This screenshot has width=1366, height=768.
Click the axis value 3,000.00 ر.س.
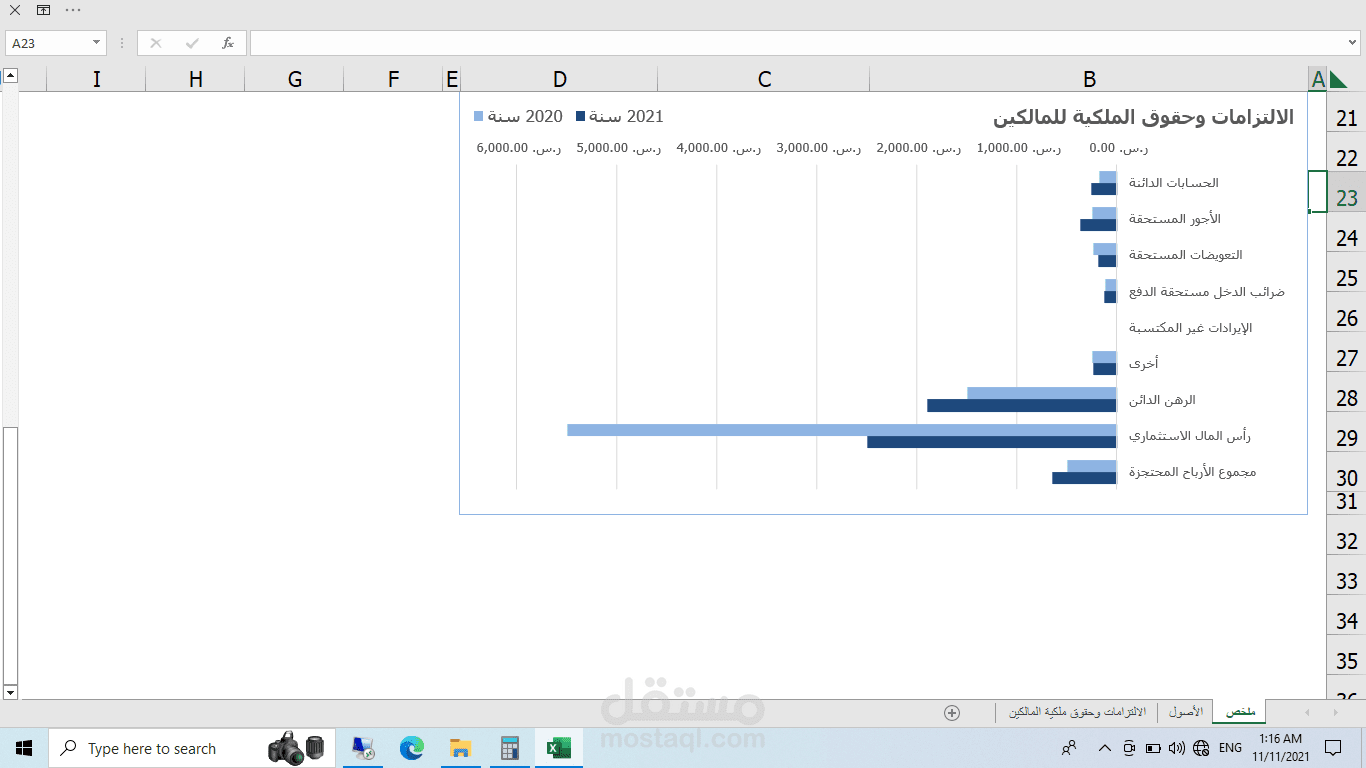point(819,148)
